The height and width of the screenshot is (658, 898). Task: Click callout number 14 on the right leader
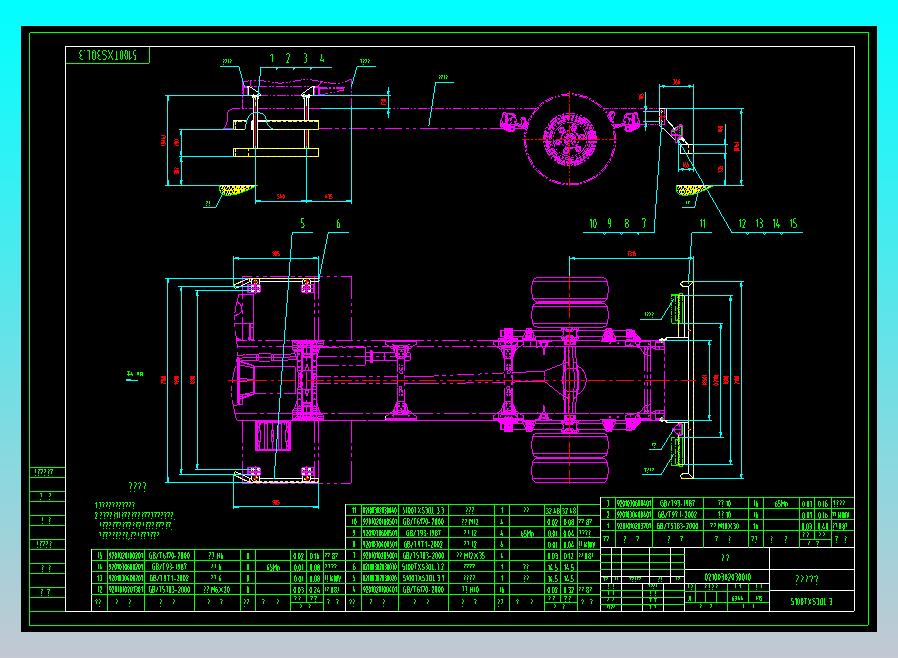(x=776, y=223)
